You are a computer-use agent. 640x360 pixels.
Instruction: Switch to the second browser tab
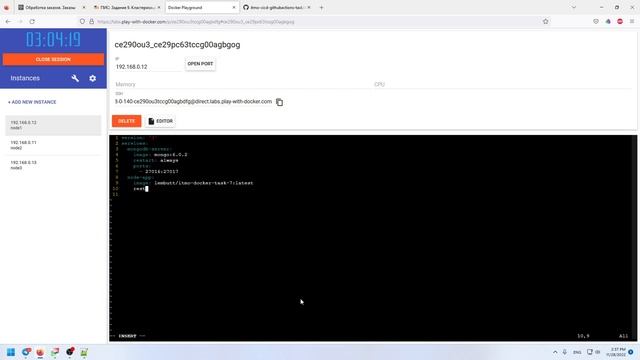127,7
